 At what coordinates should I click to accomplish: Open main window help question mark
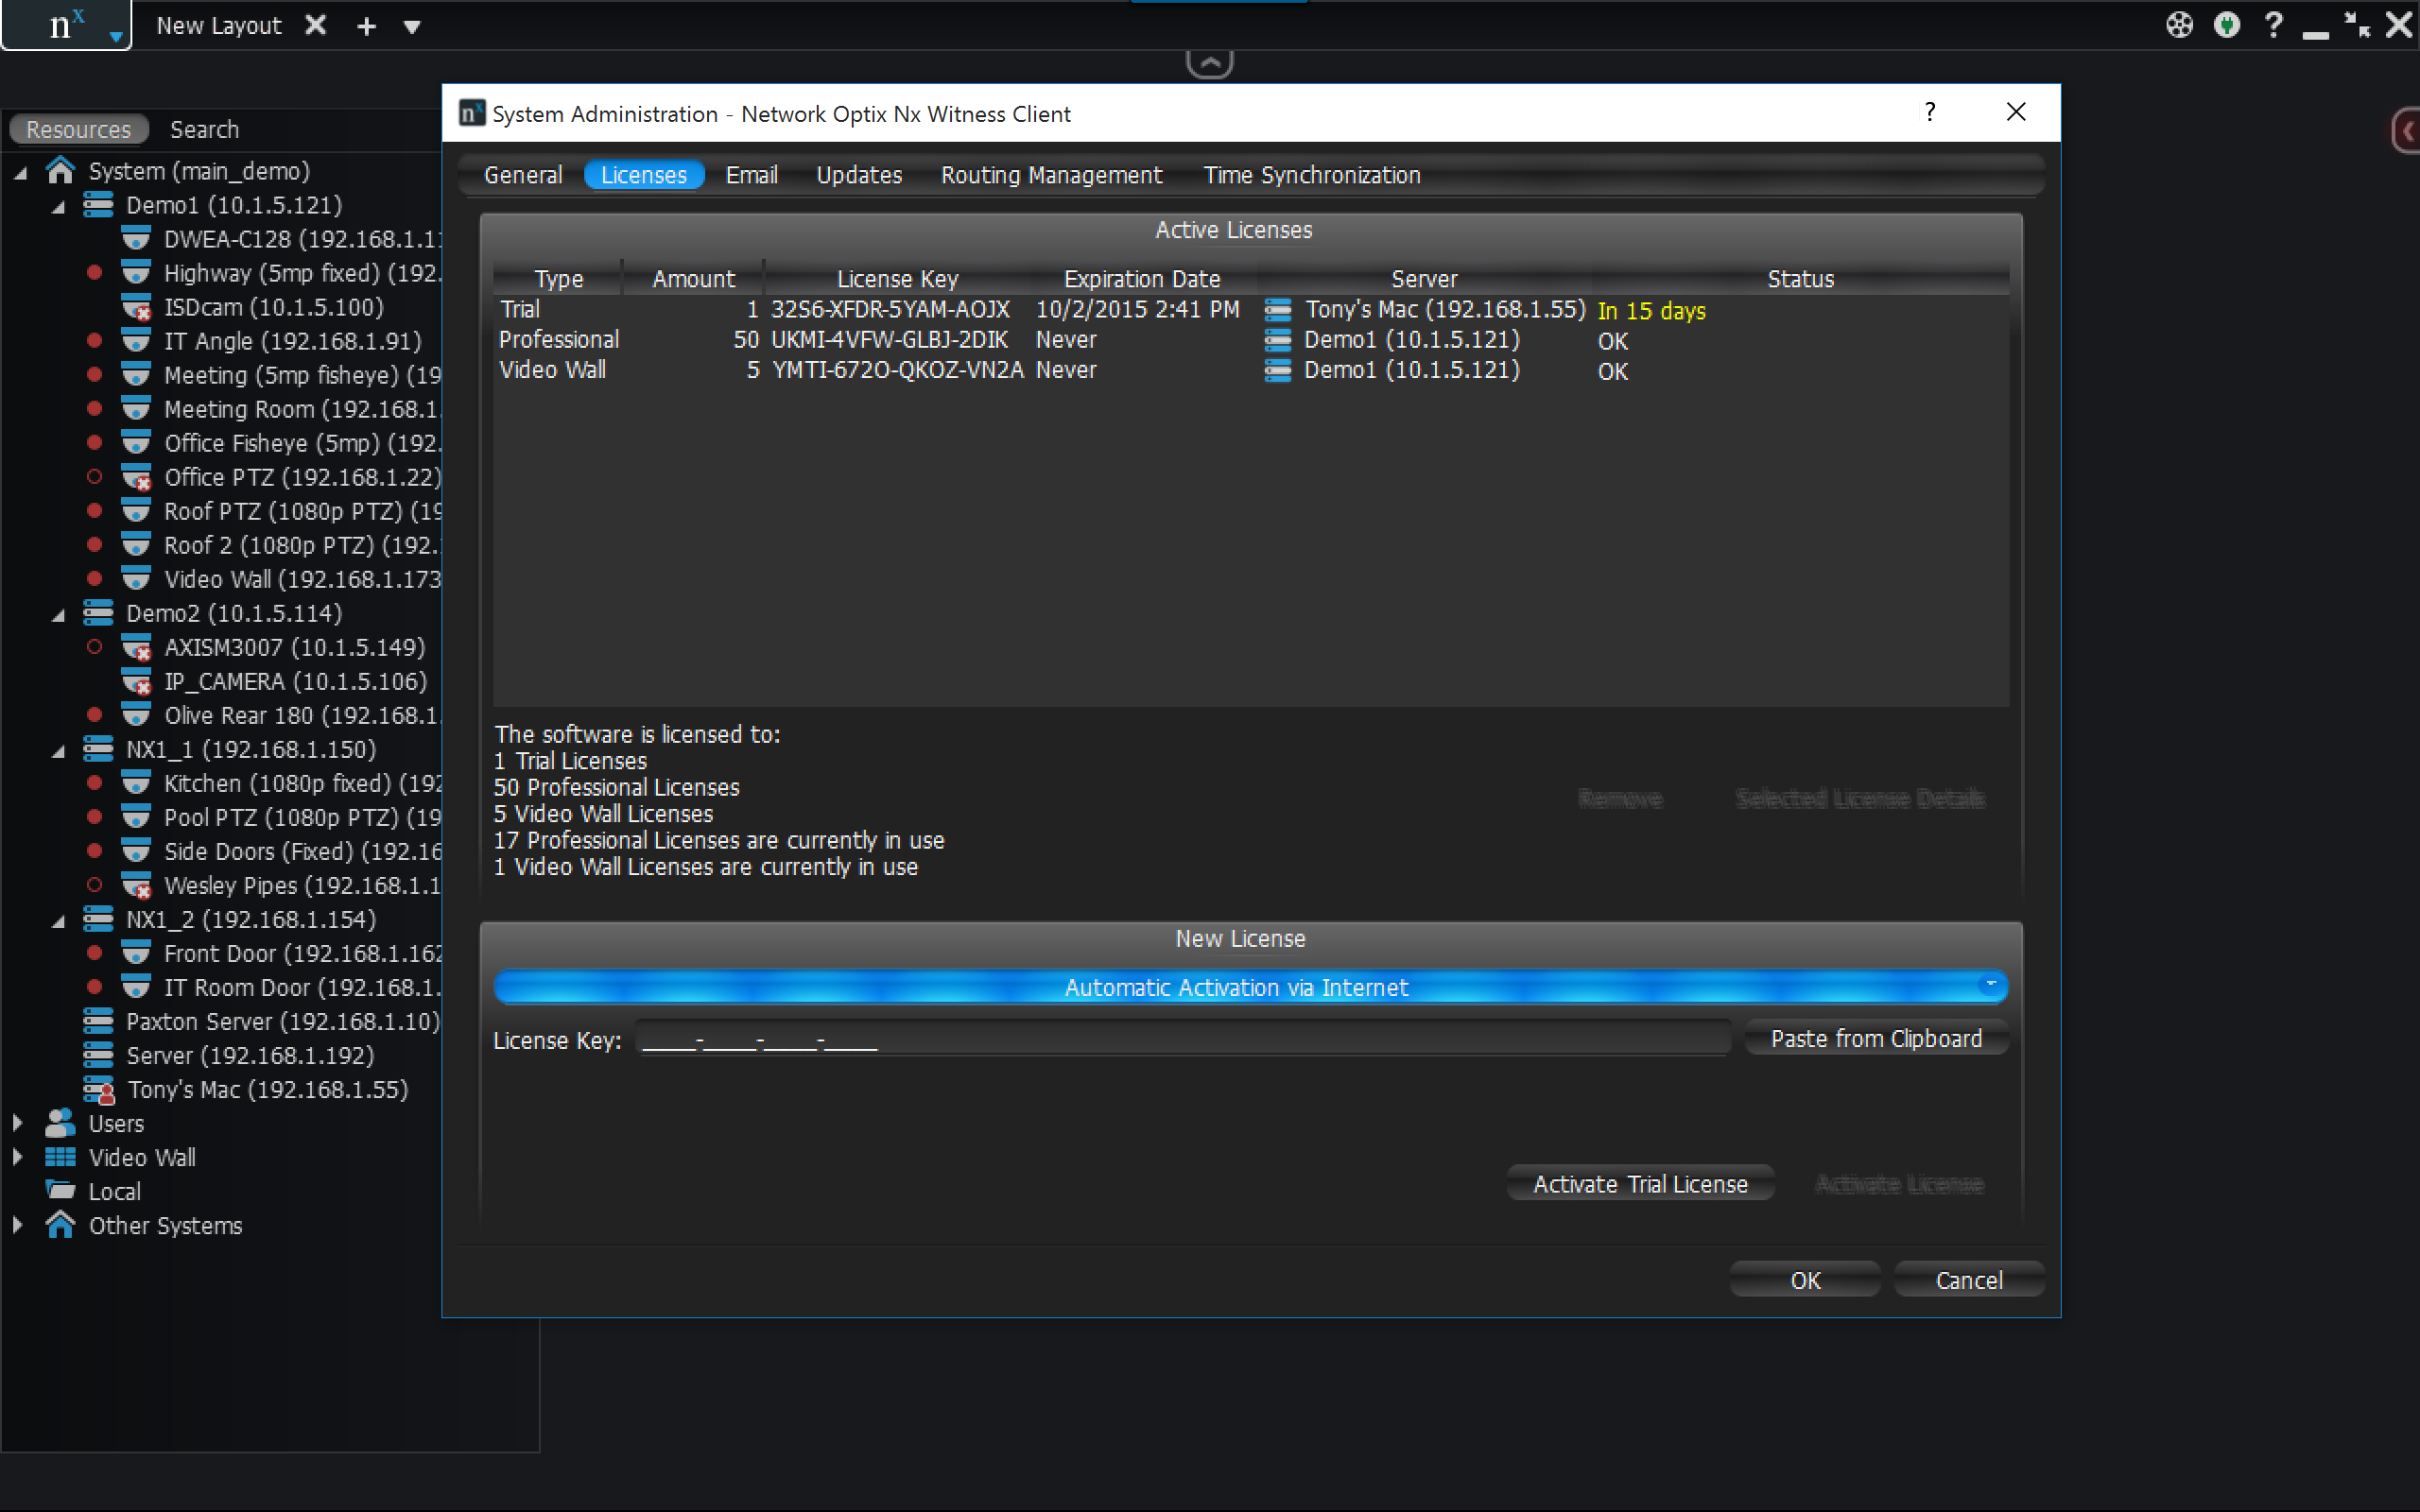2273,25
